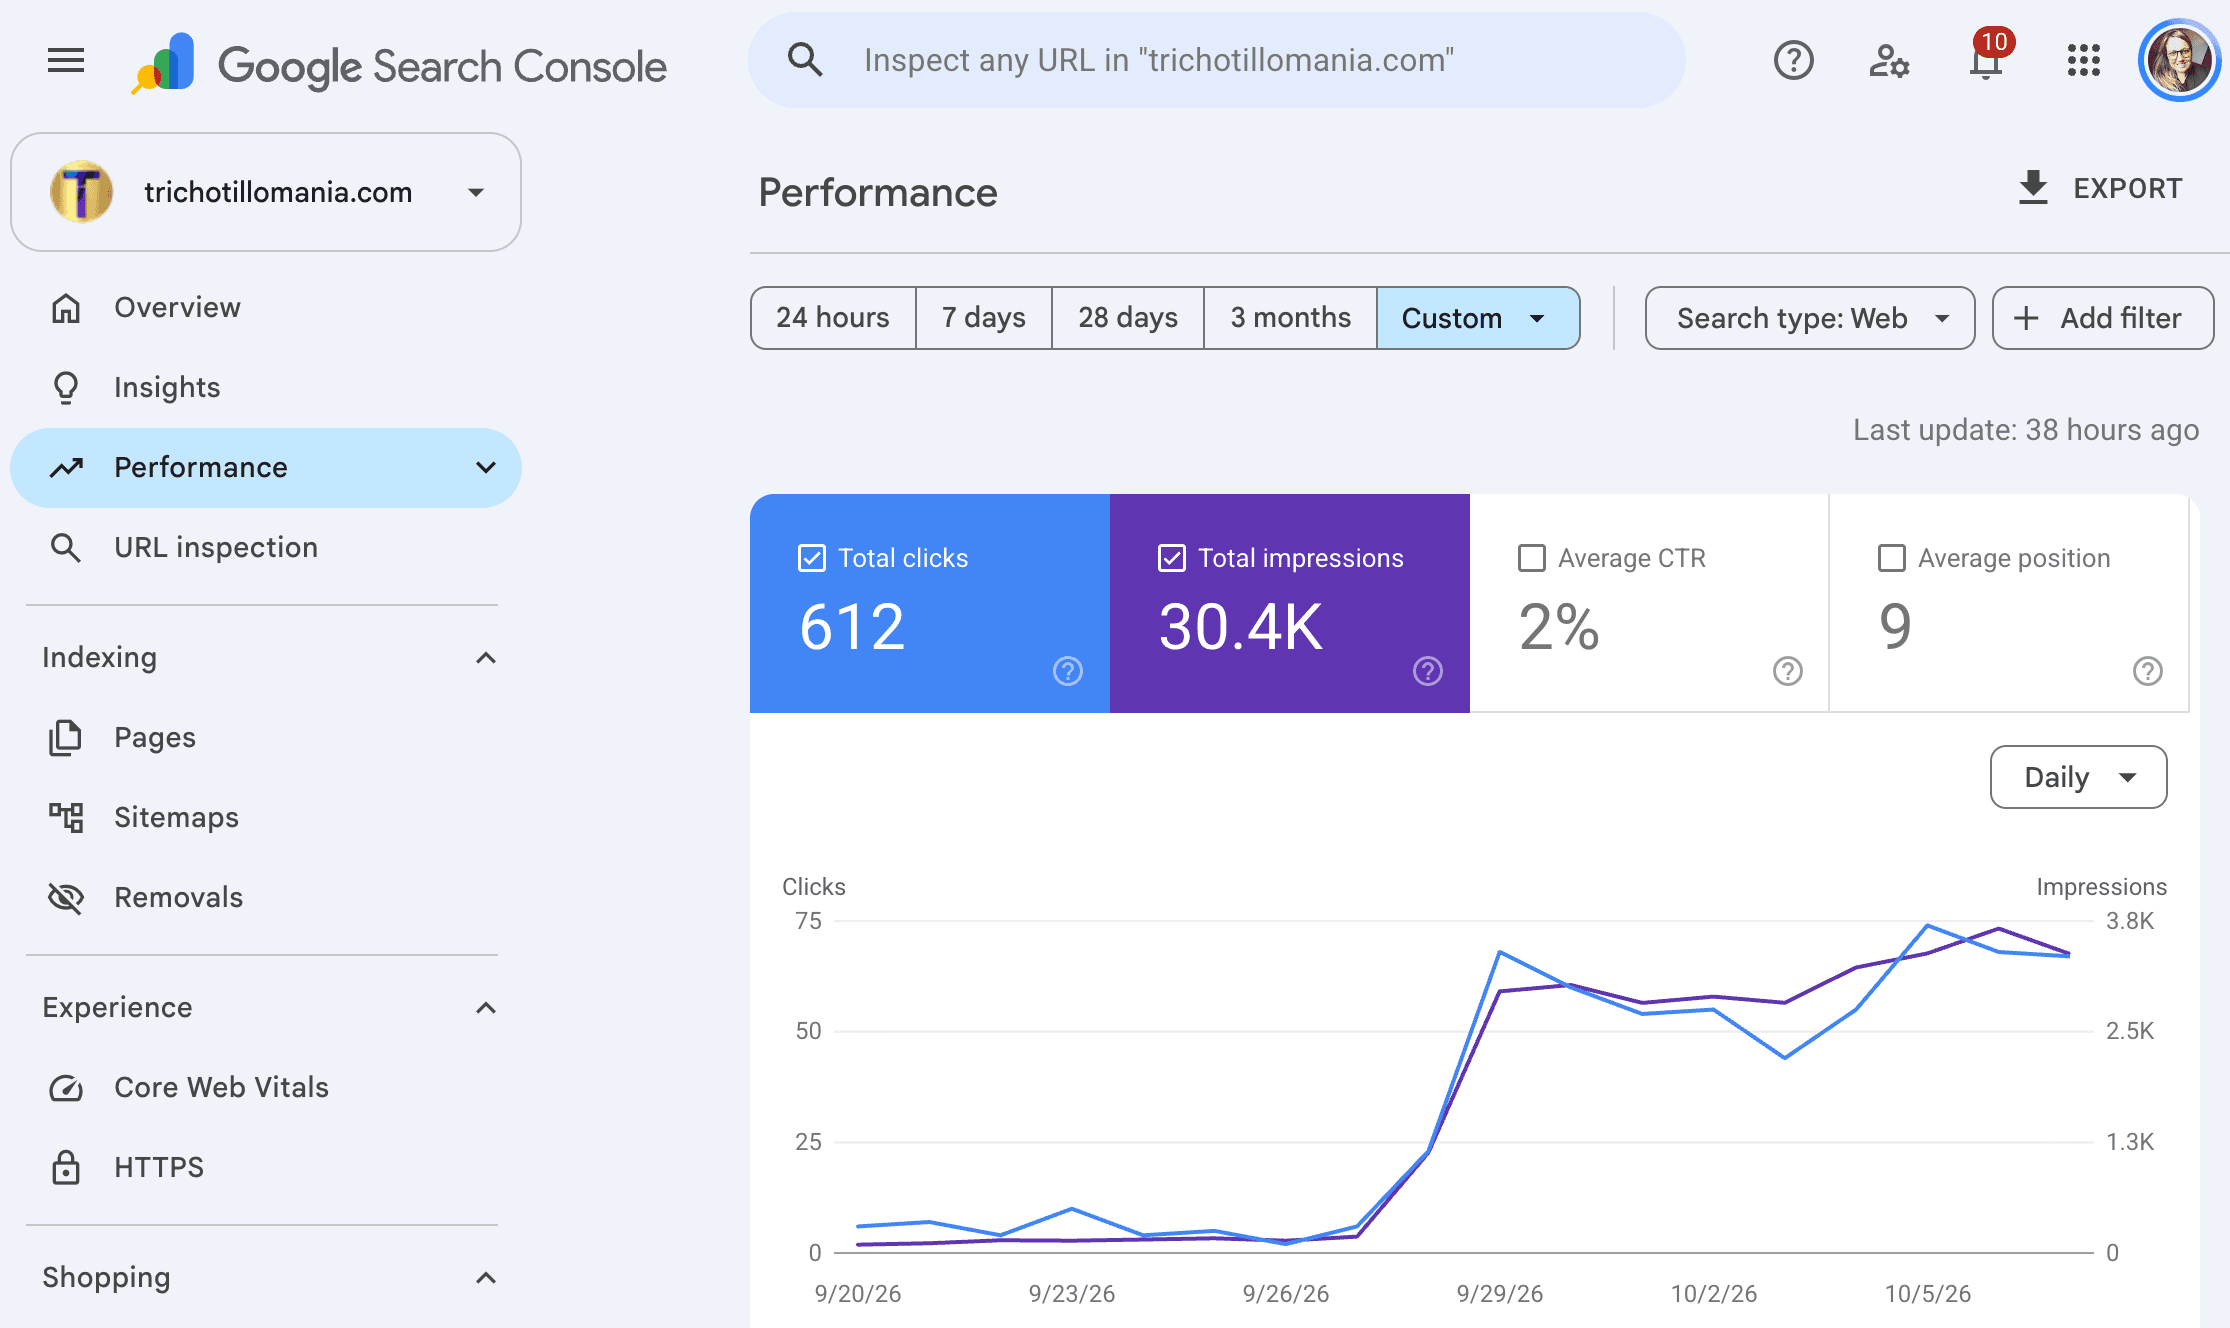This screenshot has width=2230, height=1328.
Task: Open notifications bell with 10 badge
Action: [x=1987, y=58]
